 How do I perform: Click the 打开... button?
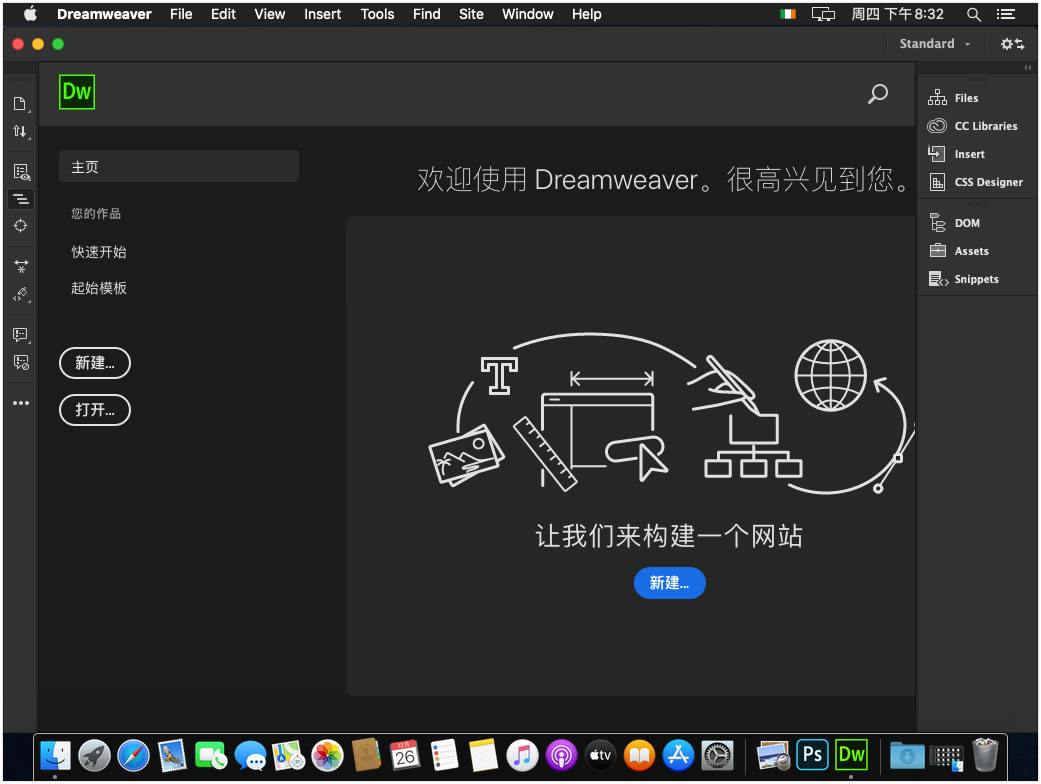click(95, 410)
